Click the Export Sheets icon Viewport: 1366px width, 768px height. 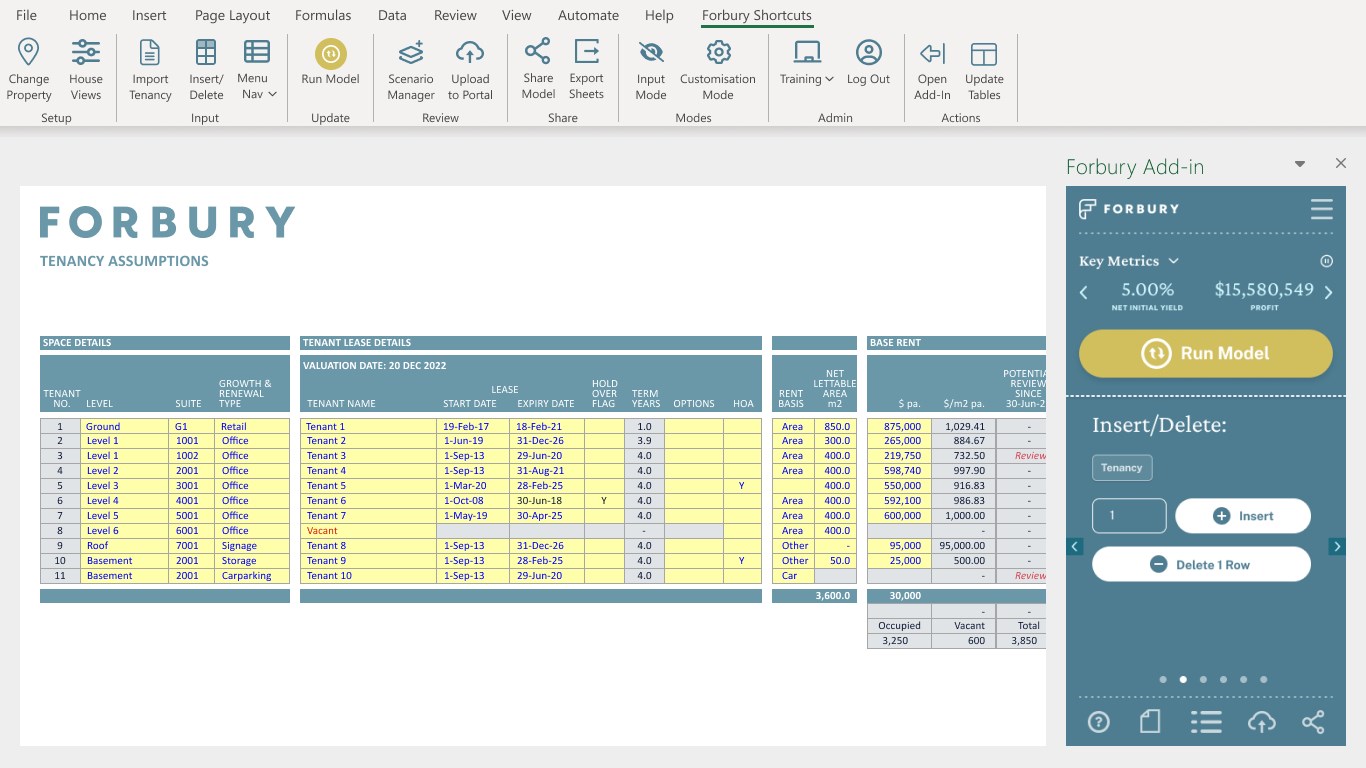pyautogui.click(x=586, y=51)
